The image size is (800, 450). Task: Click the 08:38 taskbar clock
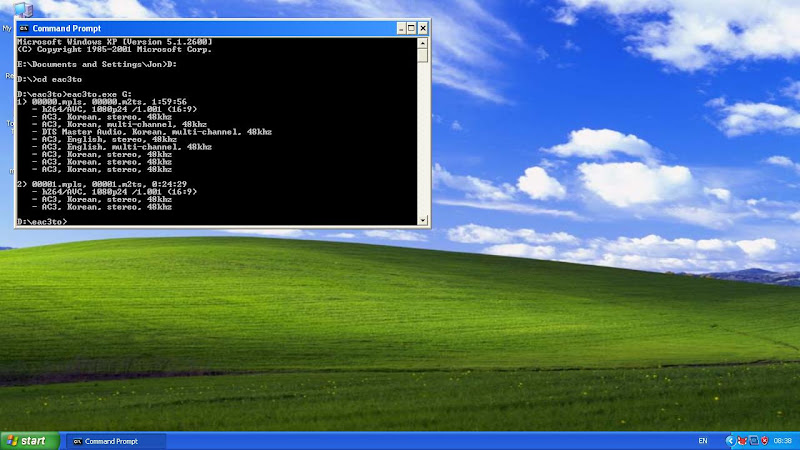(x=782, y=441)
